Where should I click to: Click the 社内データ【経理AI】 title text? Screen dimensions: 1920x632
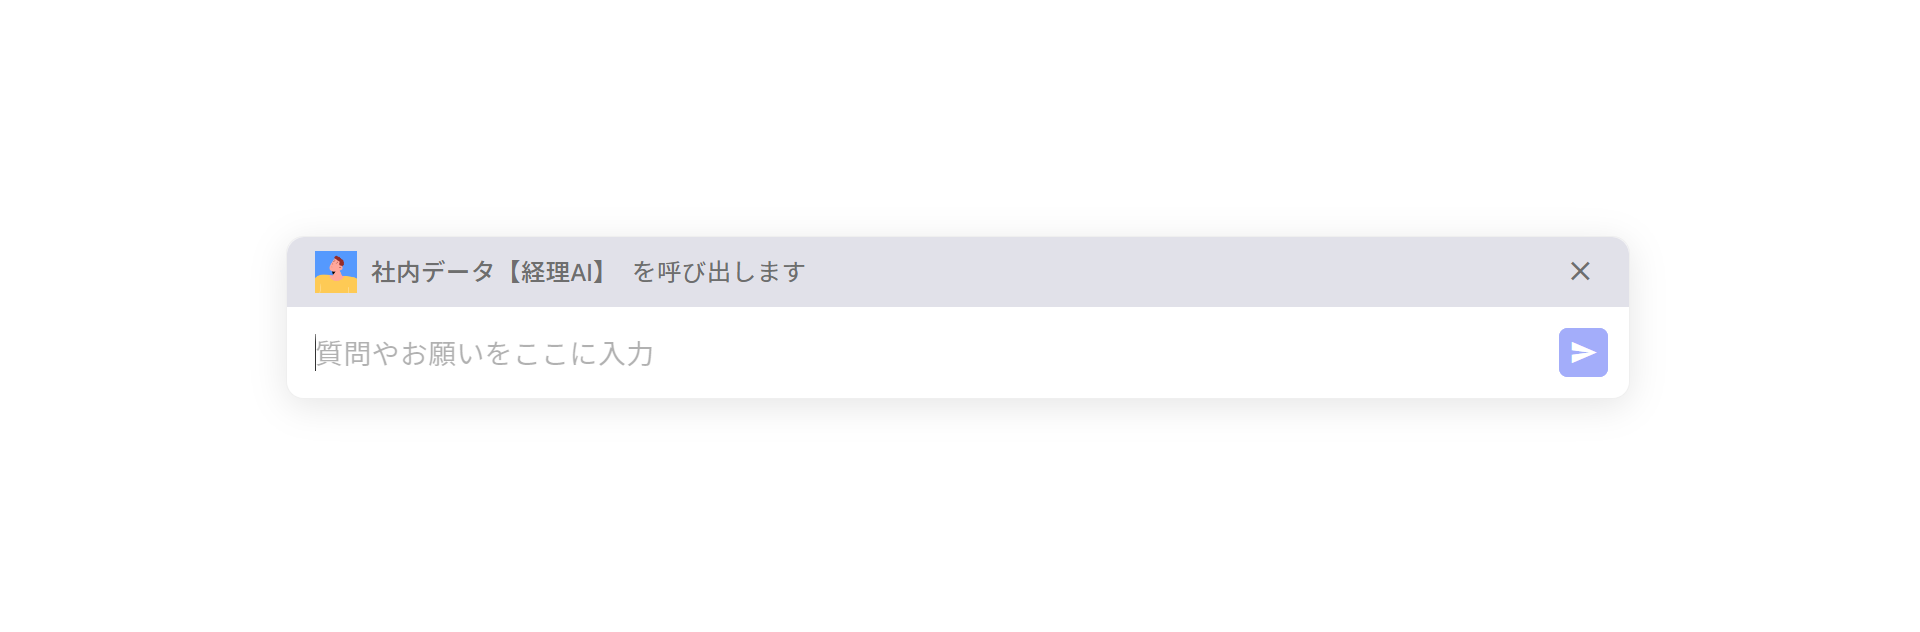tap(485, 271)
